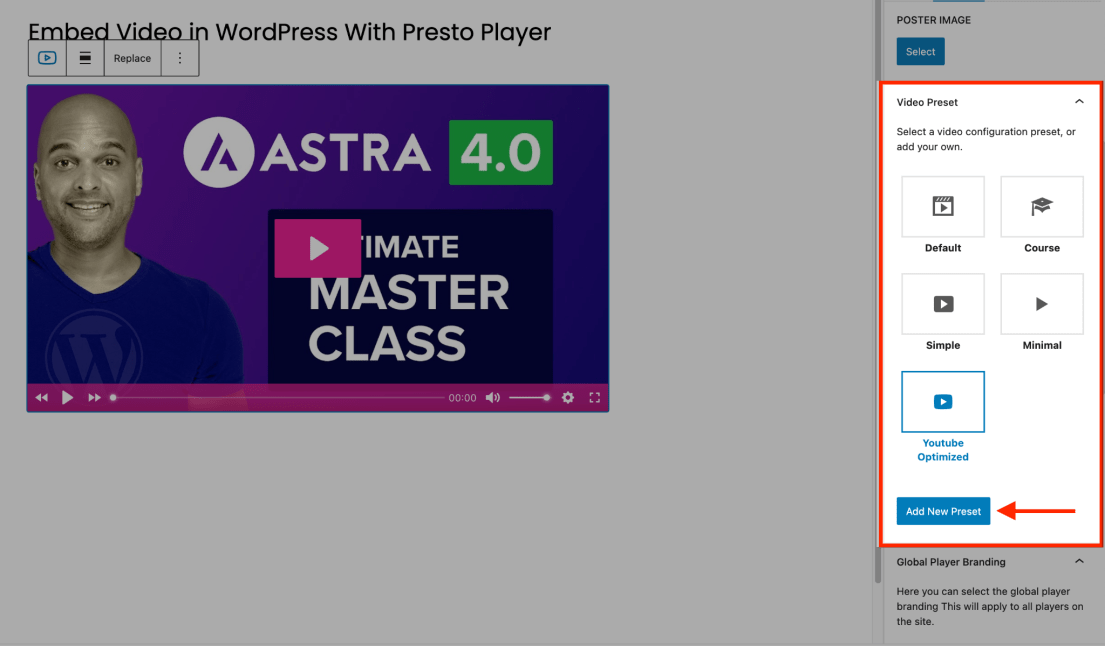Select the Simple video preset

(x=941, y=304)
